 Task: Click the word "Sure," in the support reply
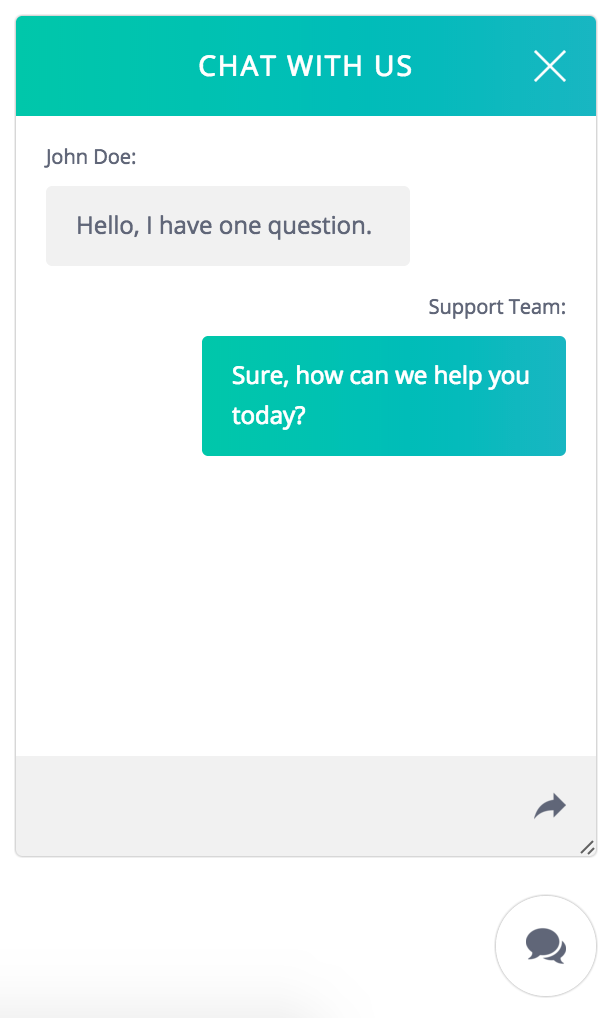[260, 377]
